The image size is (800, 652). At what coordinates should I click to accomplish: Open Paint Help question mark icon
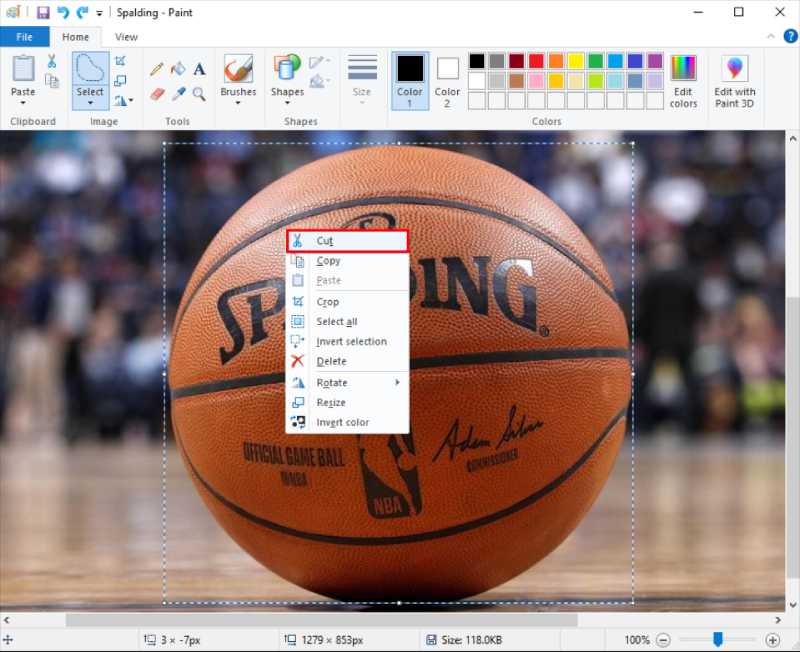click(x=790, y=36)
